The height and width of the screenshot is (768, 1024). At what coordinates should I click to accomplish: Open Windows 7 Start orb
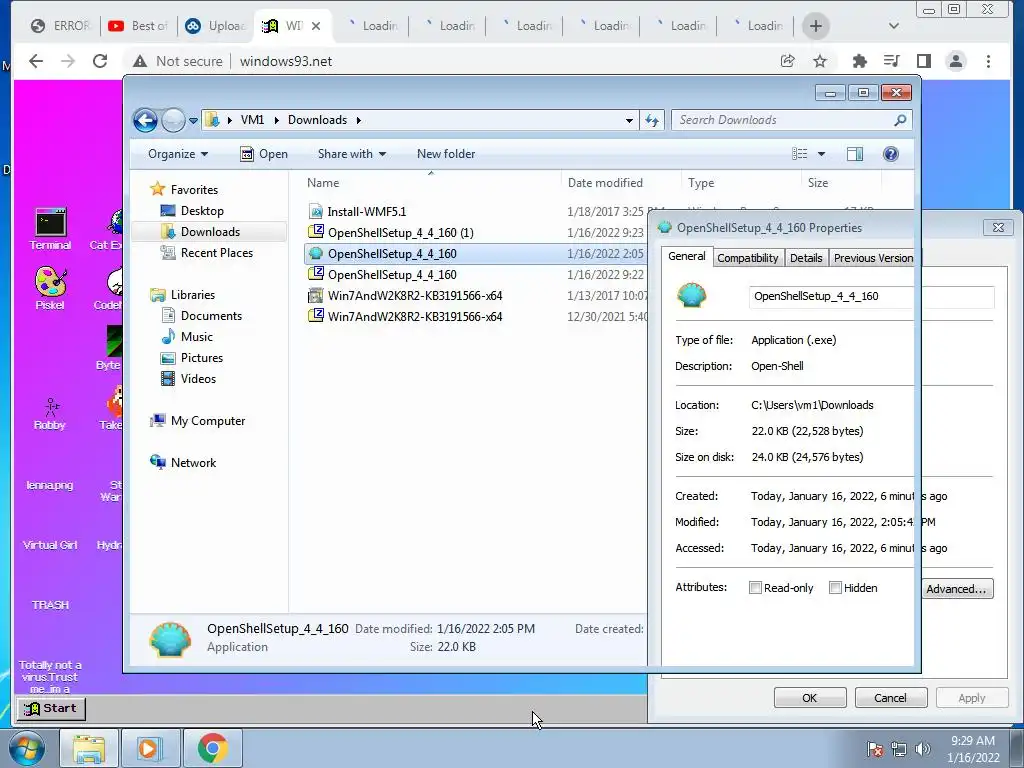click(27, 748)
